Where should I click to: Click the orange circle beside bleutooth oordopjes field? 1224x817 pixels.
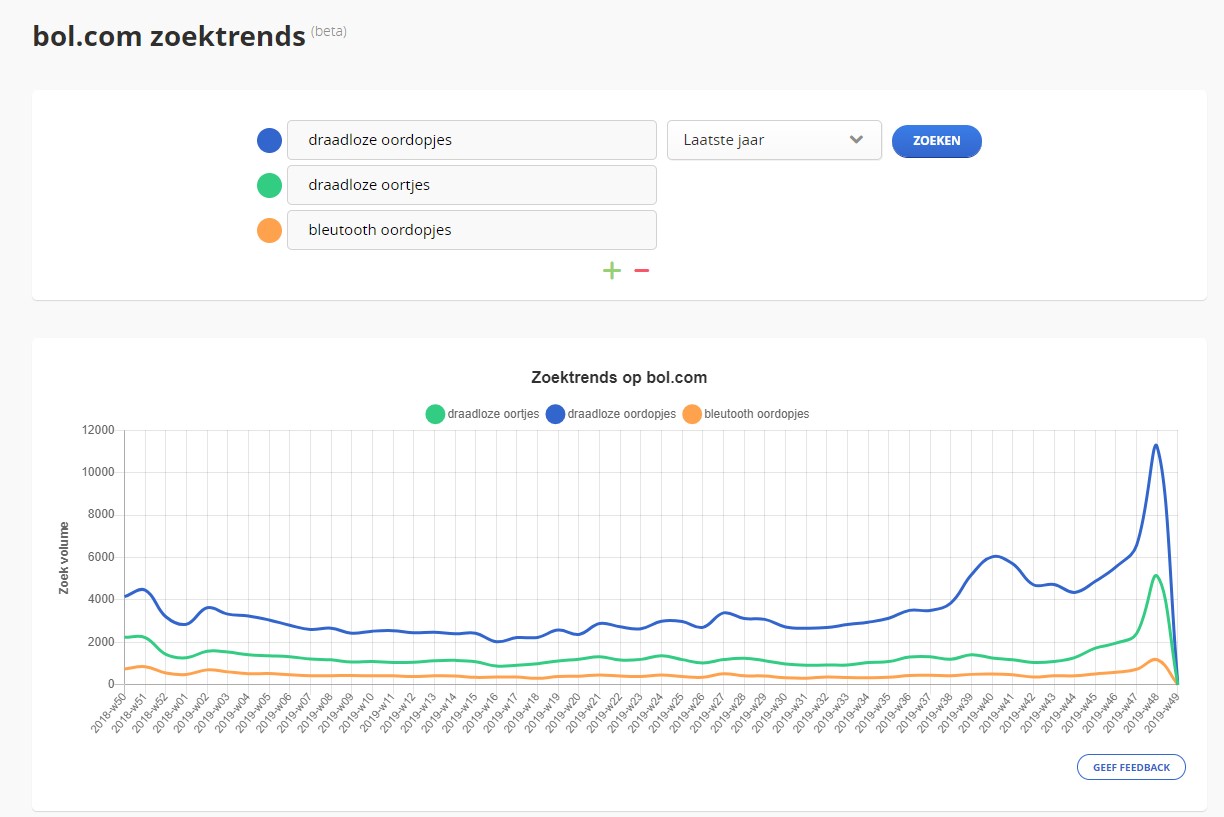[x=269, y=230]
